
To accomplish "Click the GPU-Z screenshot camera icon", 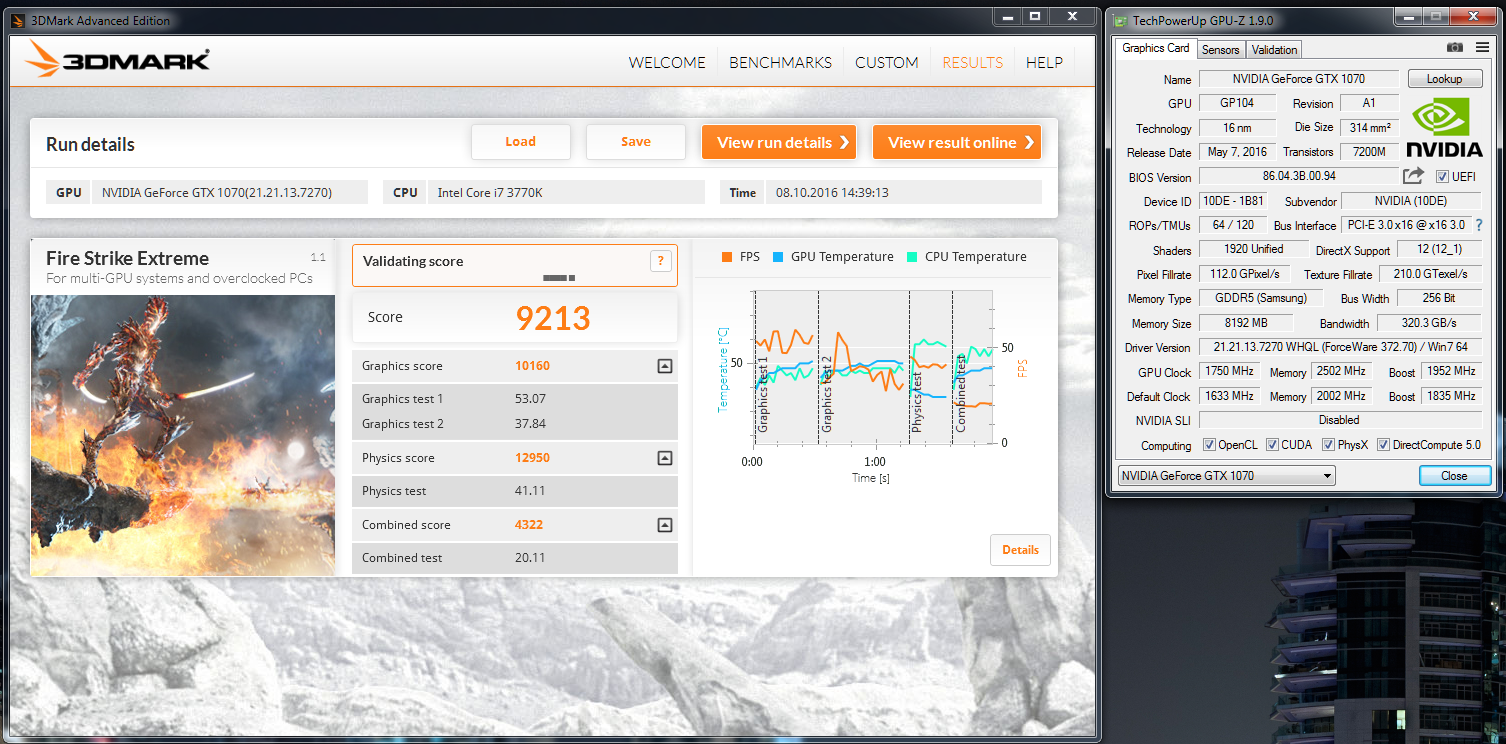I will [x=1455, y=48].
